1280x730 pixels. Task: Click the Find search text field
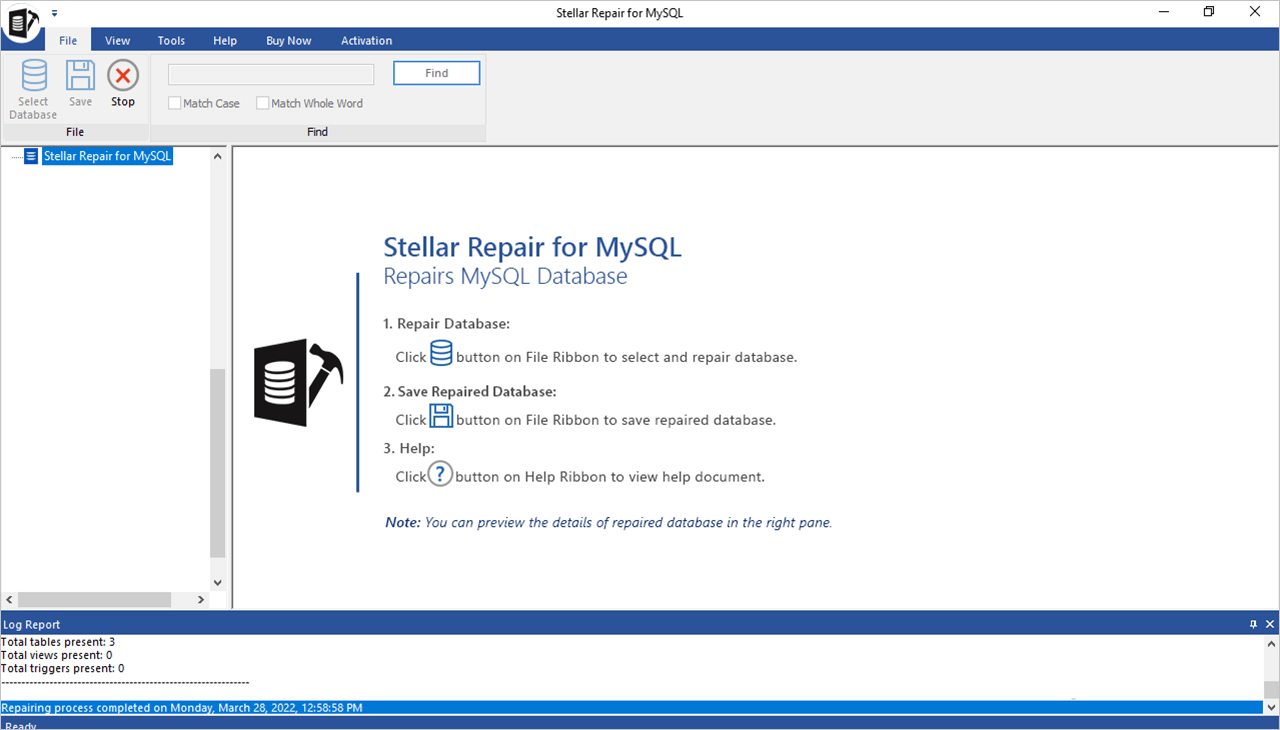pyautogui.click(x=271, y=75)
